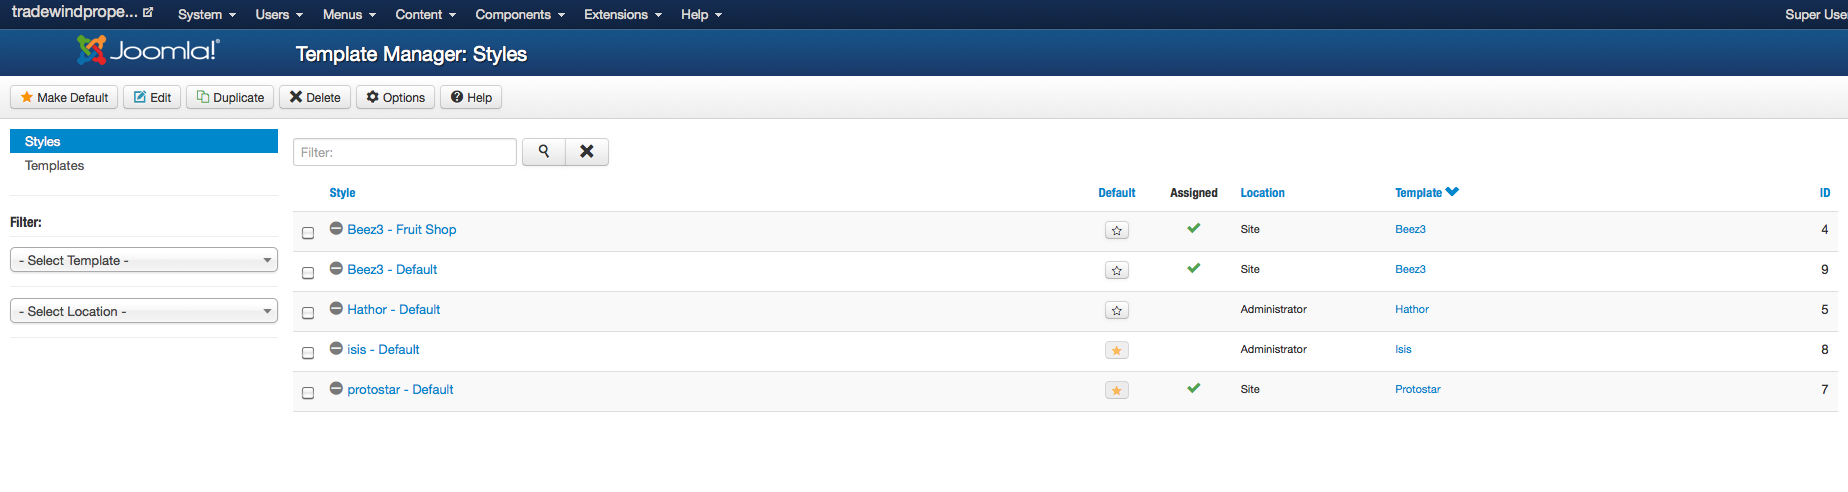Sort by the Style column header

[x=342, y=193]
